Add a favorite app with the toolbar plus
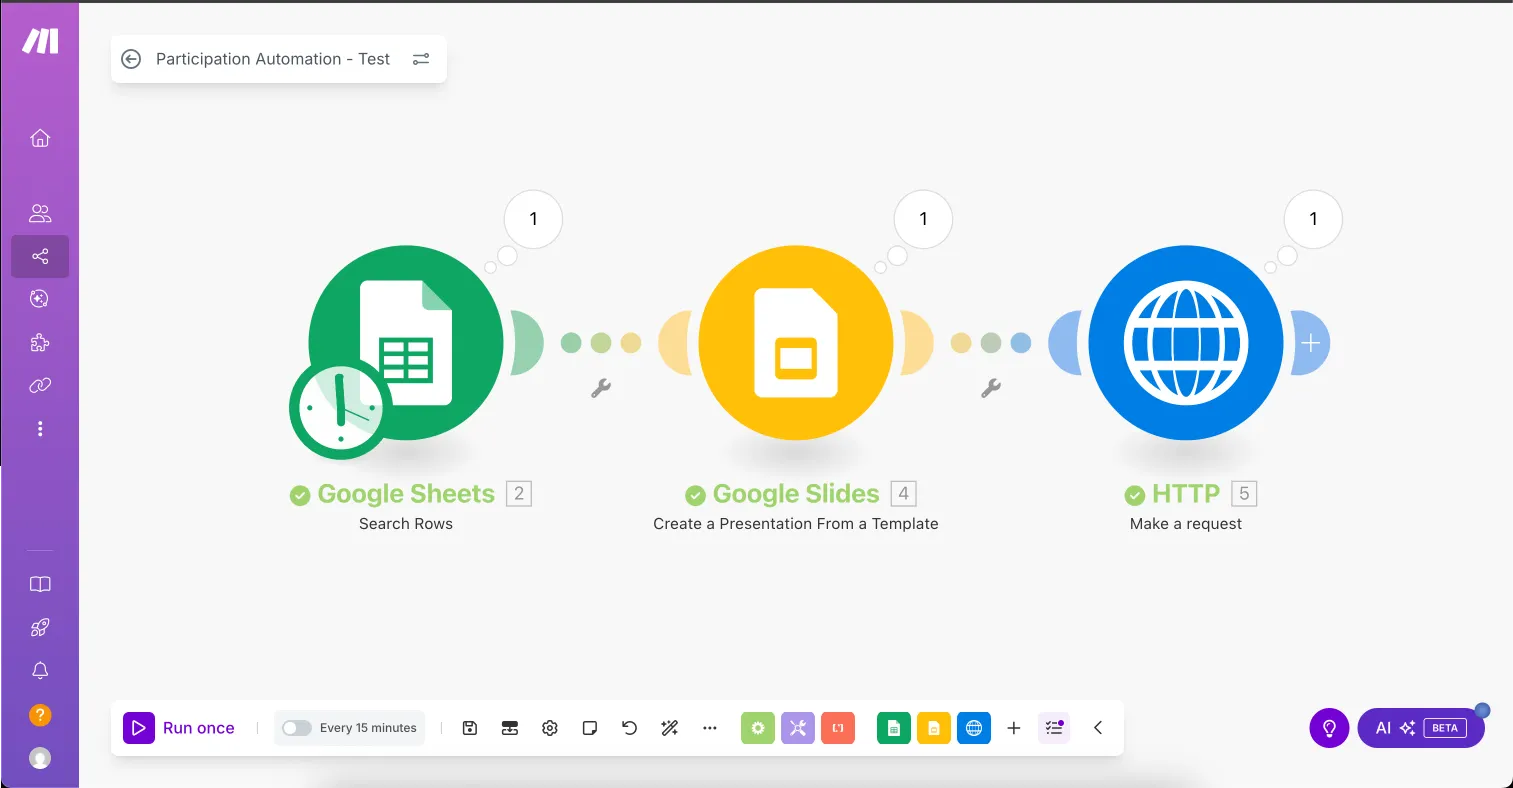 (1014, 728)
